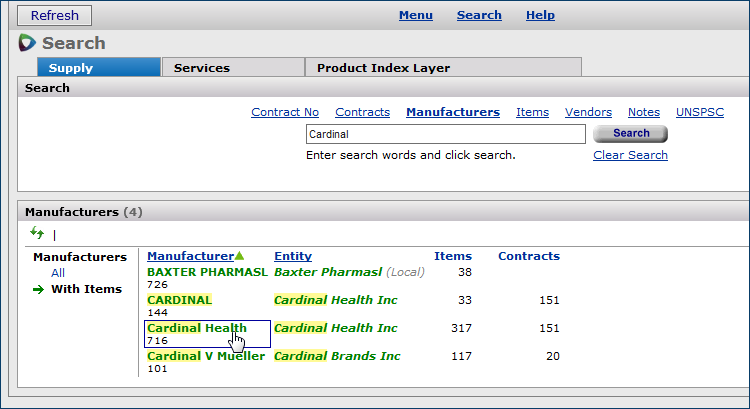
Task: Sort by the Contracts column header
Action: click(x=529, y=256)
